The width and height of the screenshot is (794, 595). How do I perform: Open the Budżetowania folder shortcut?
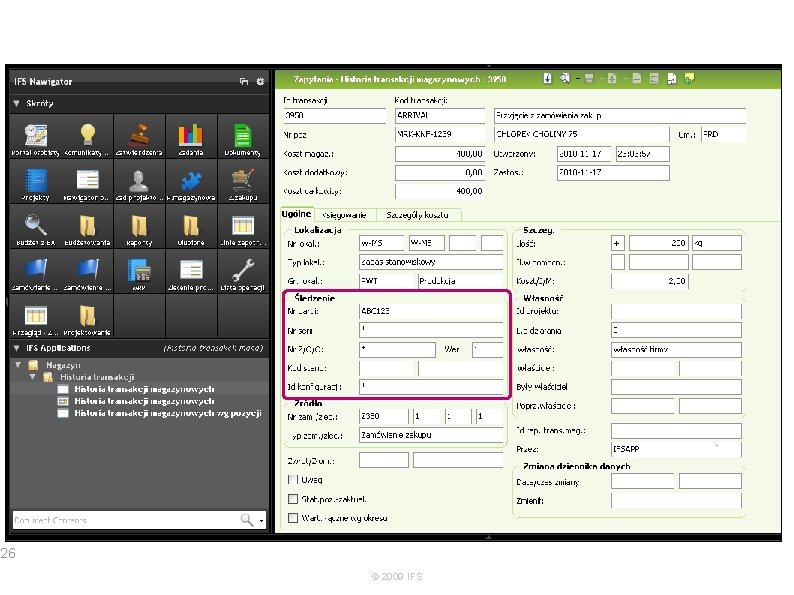point(88,226)
